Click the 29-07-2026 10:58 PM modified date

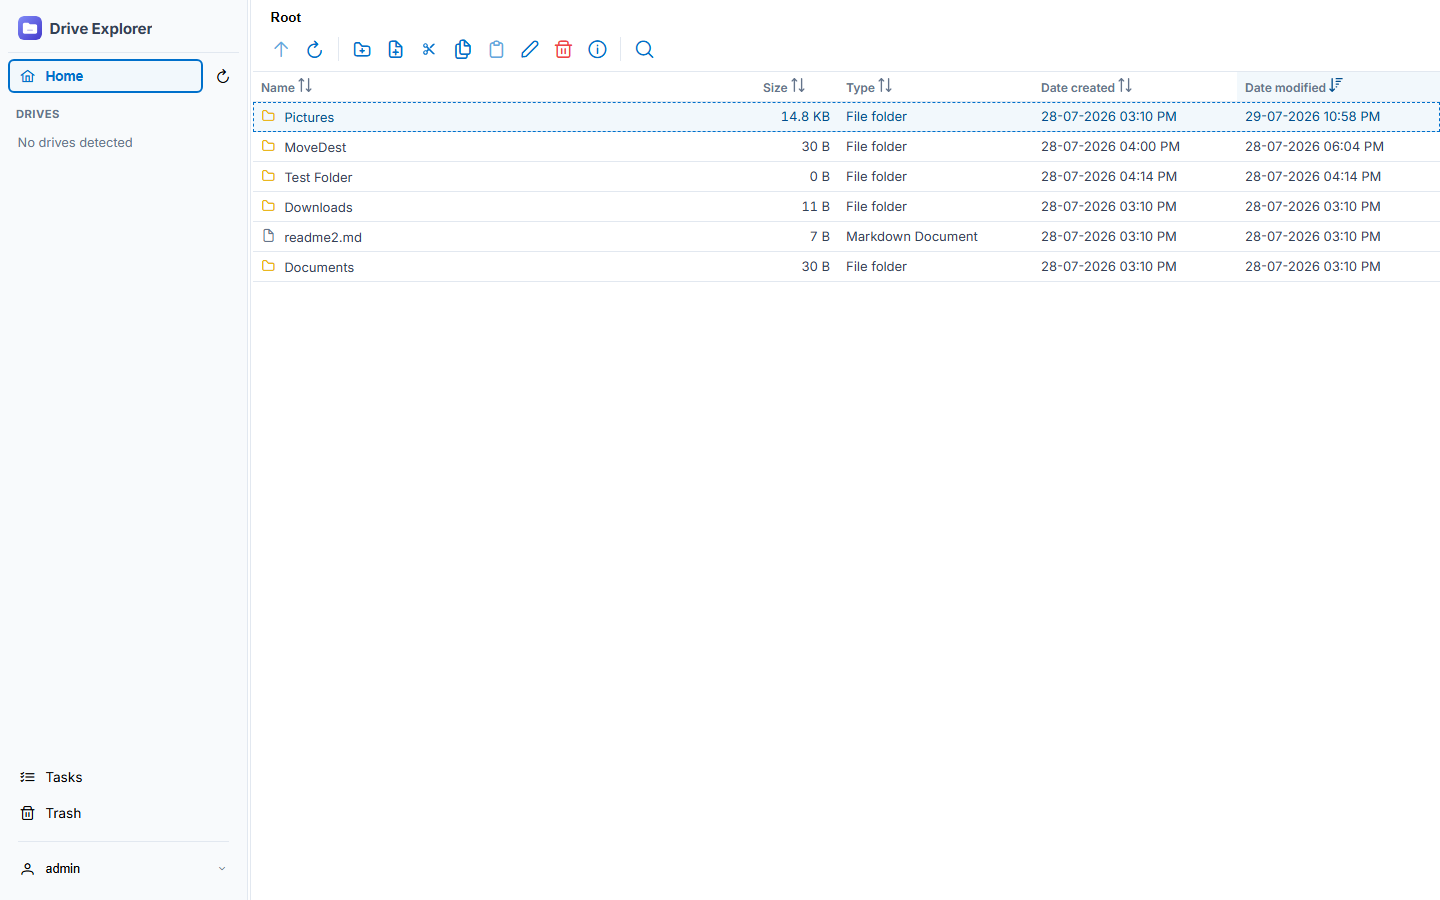[1312, 116]
